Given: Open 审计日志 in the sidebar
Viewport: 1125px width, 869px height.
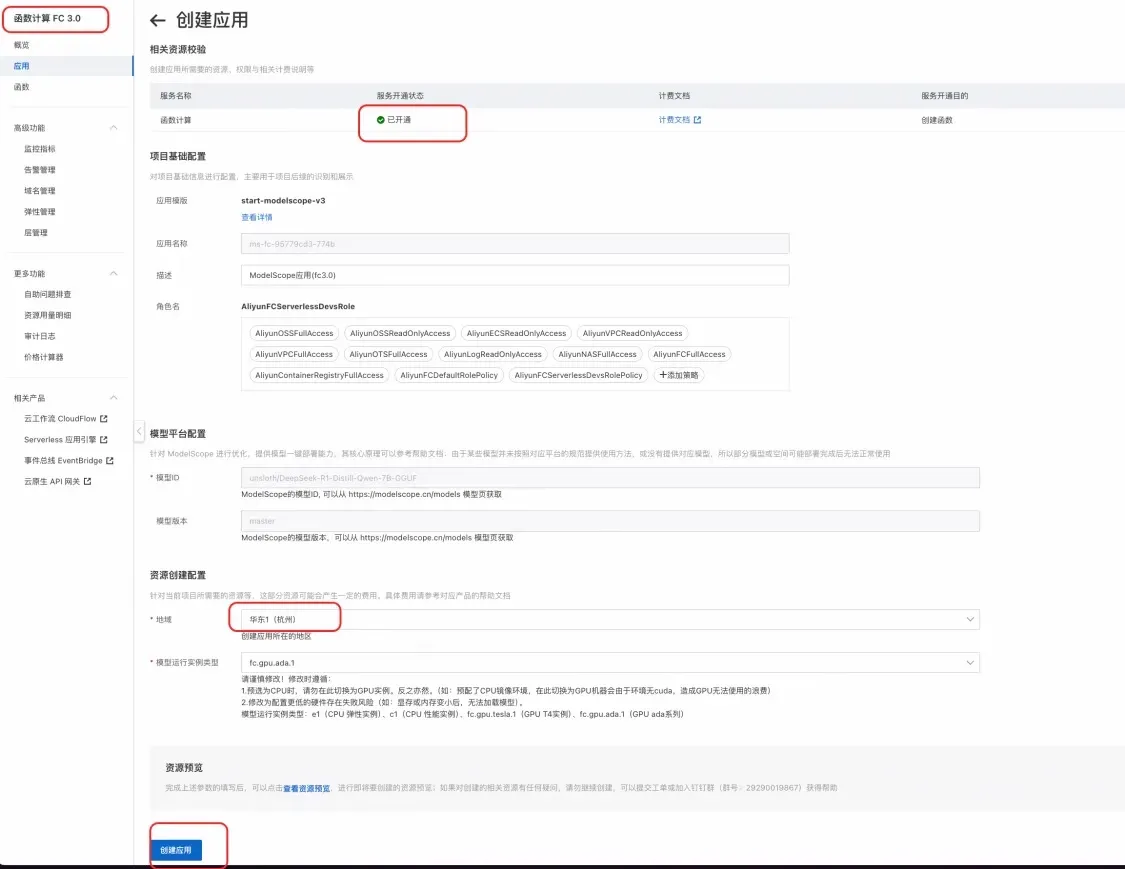Looking at the screenshot, I should 39,336.
